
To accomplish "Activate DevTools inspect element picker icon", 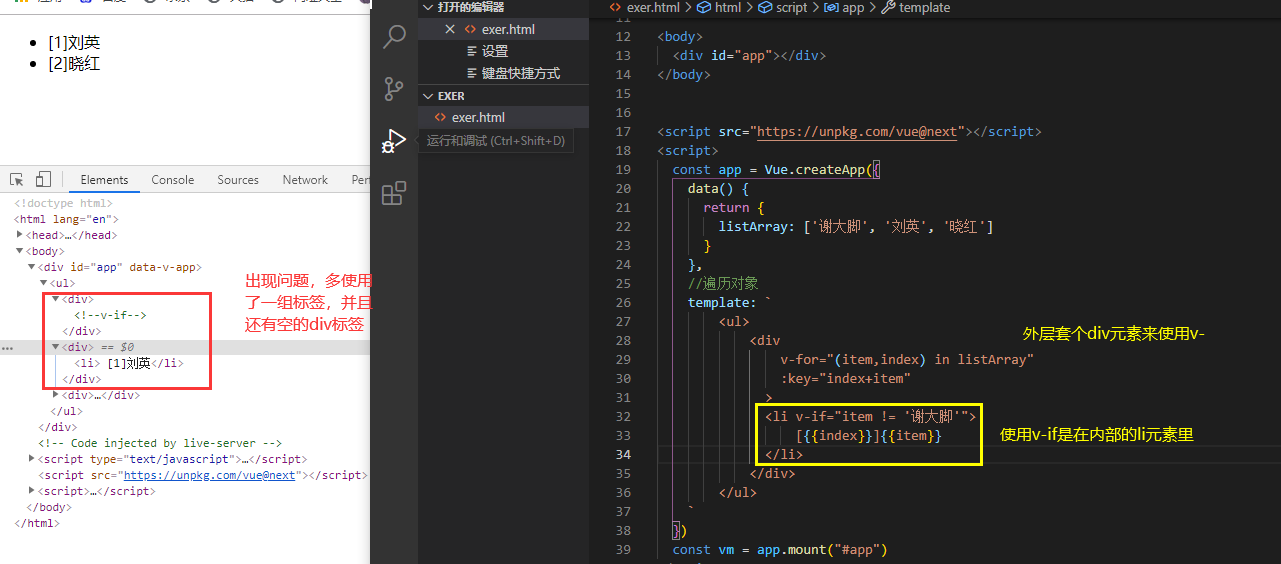I will 17,180.
